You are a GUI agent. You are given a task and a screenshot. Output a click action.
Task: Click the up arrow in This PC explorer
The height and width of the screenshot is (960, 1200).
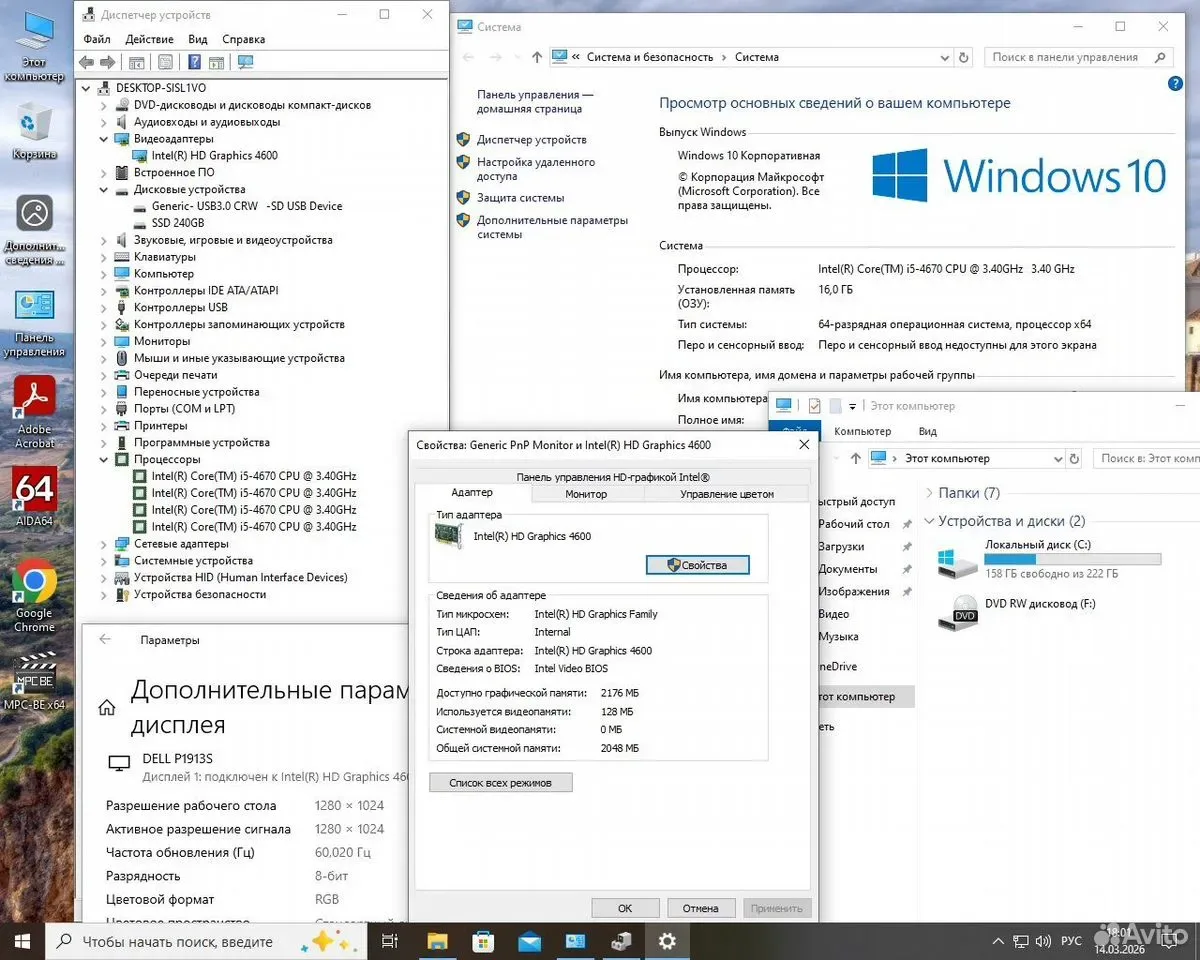tap(855, 458)
